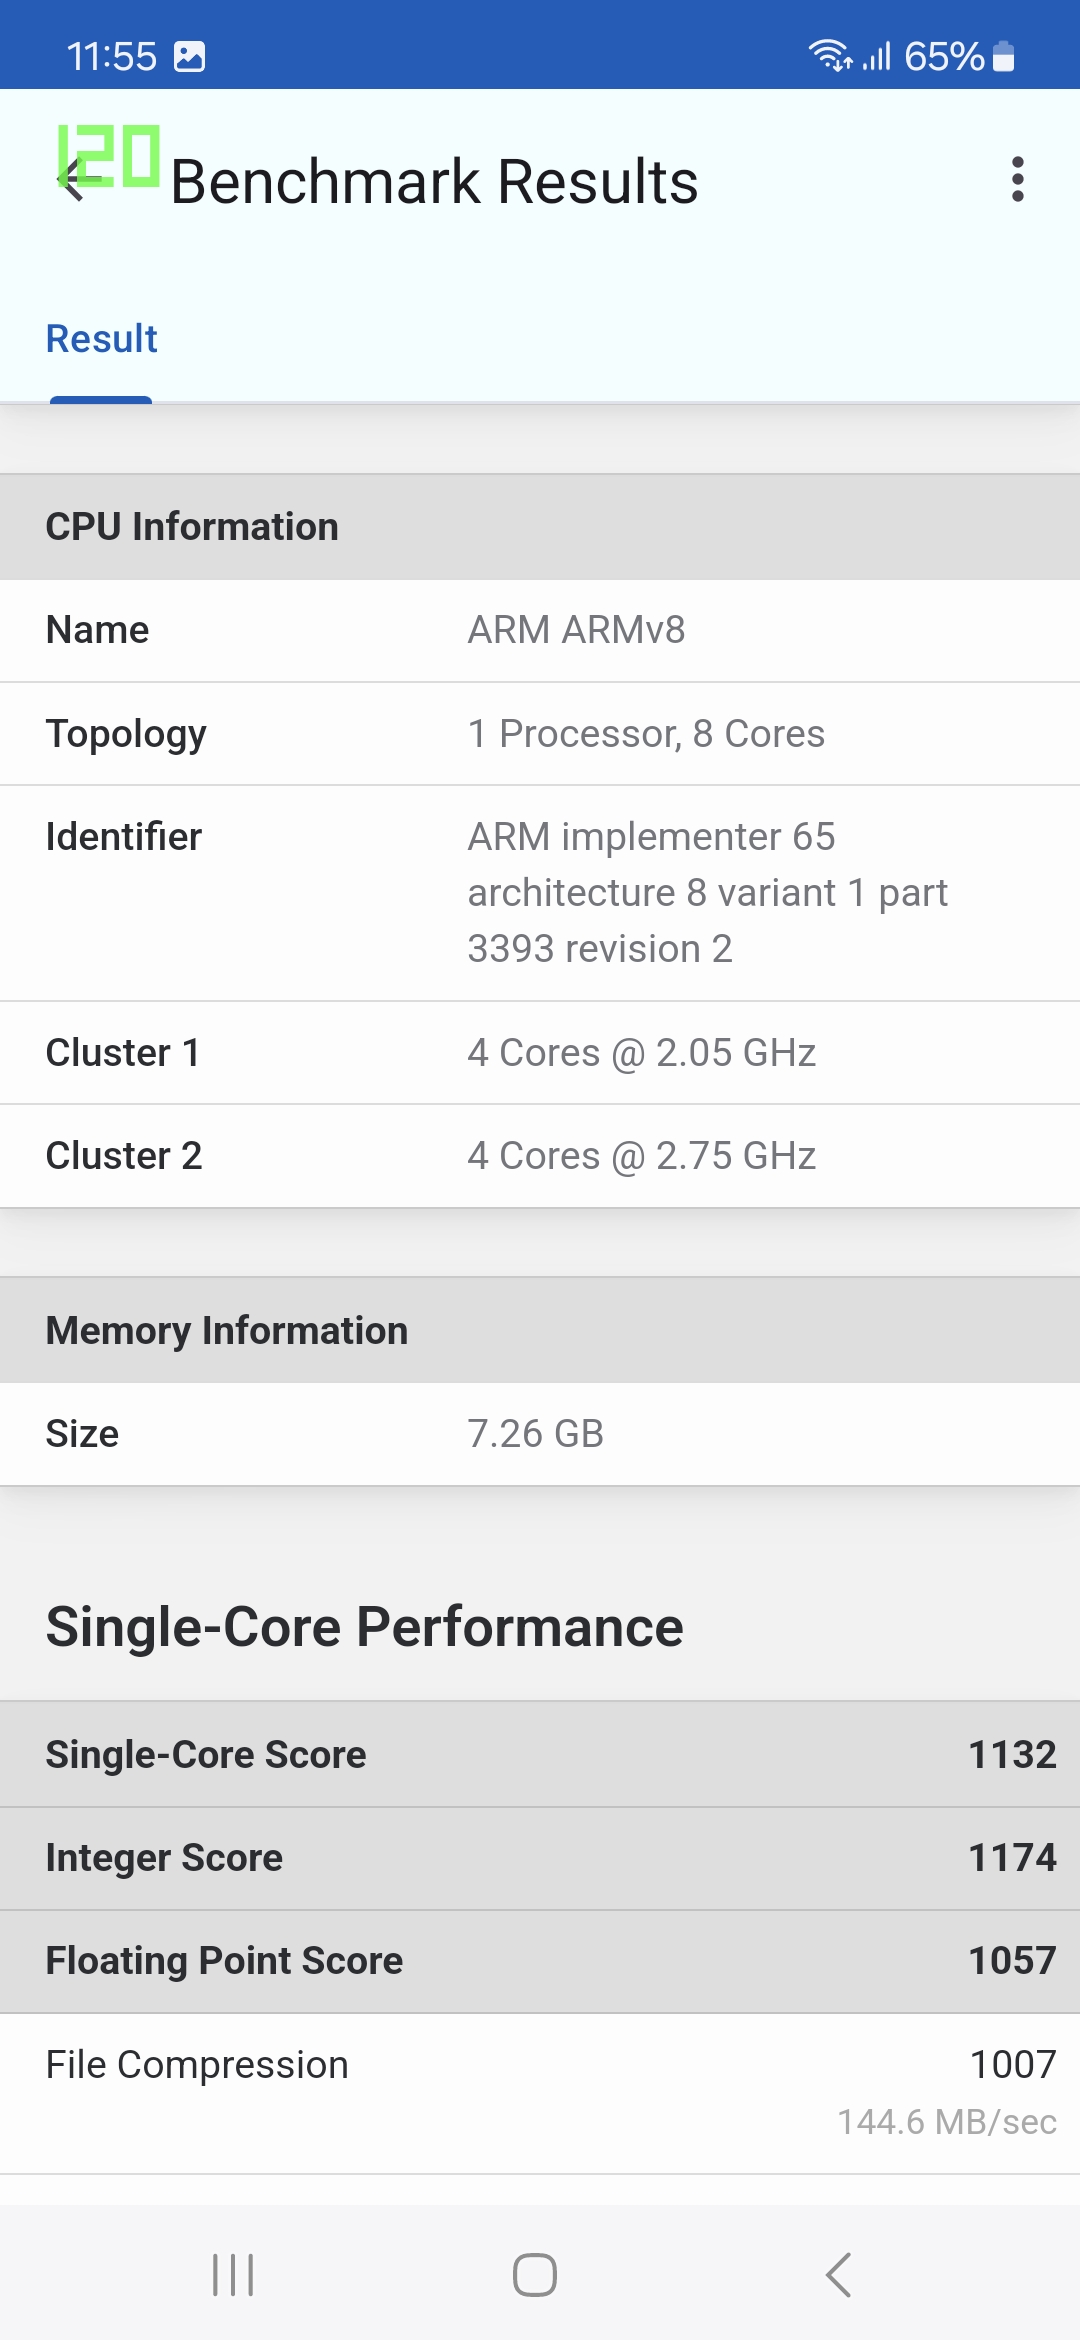Tap the battery indicator icon
This screenshot has height=2340, width=1080.
[x=1004, y=57]
